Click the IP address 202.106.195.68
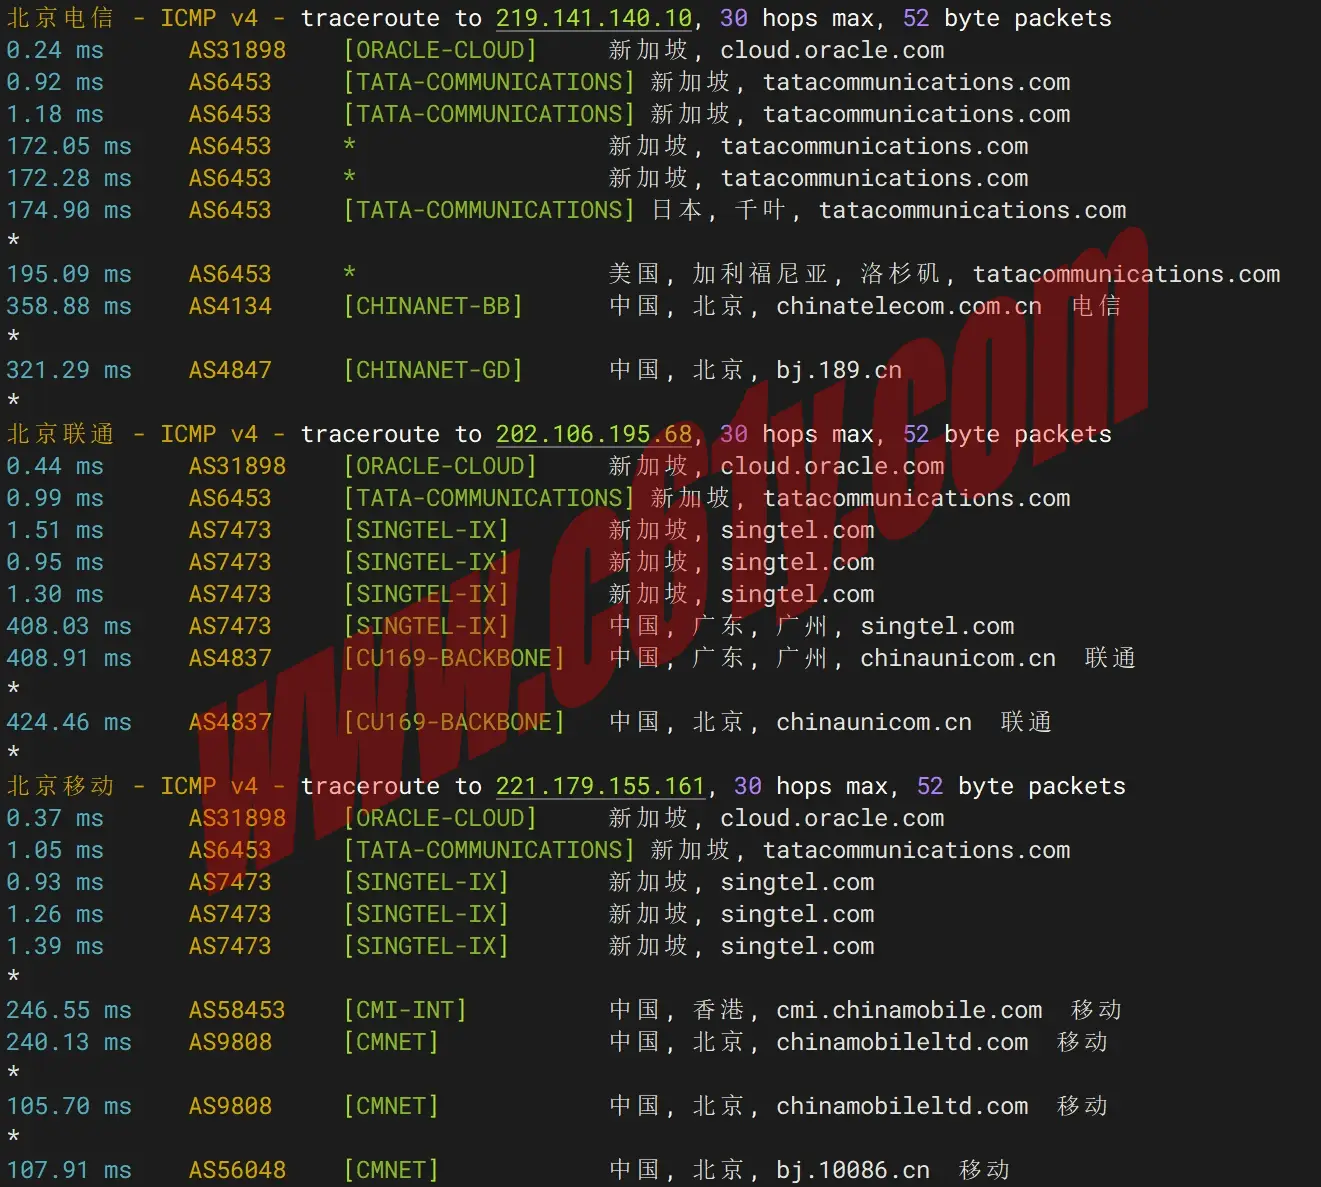Image resolution: width=1321 pixels, height=1187 pixels. (x=594, y=434)
